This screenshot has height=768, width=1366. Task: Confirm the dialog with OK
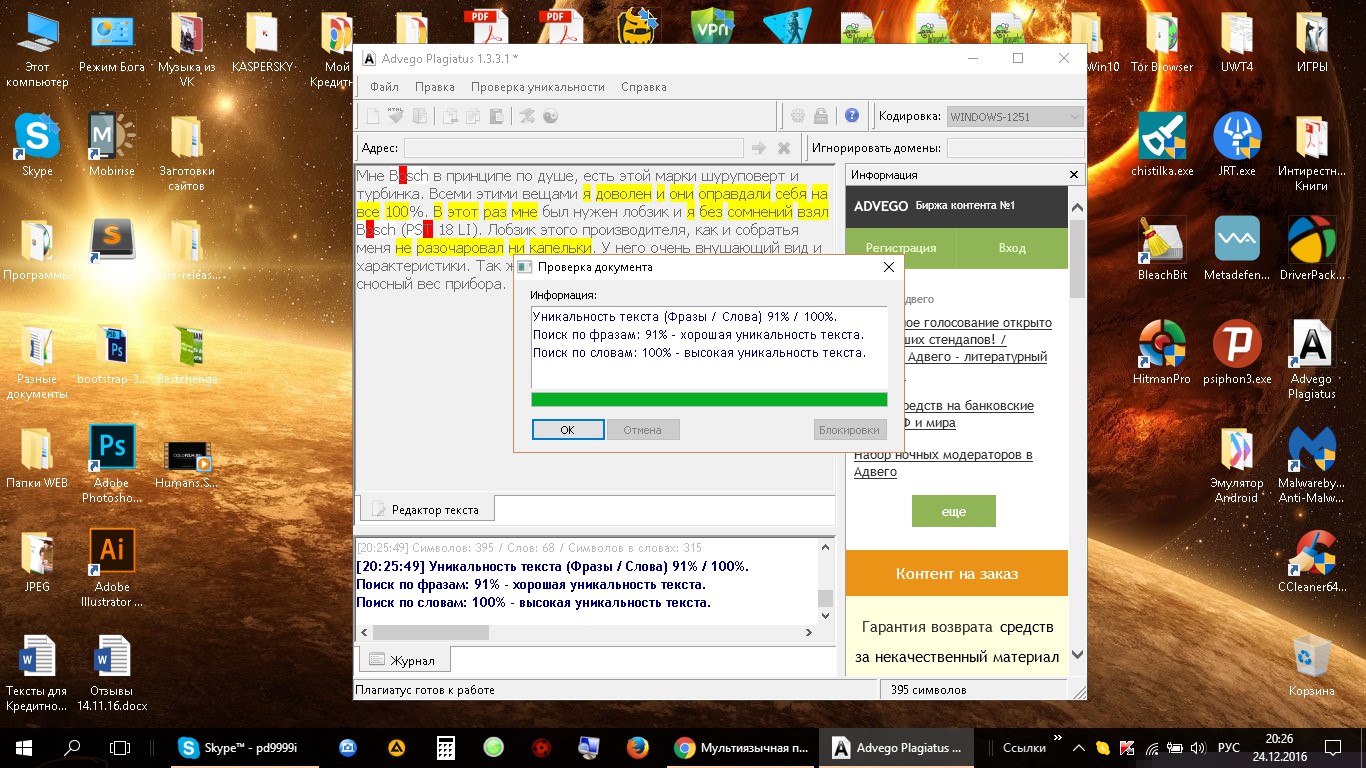[x=568, y=430]
